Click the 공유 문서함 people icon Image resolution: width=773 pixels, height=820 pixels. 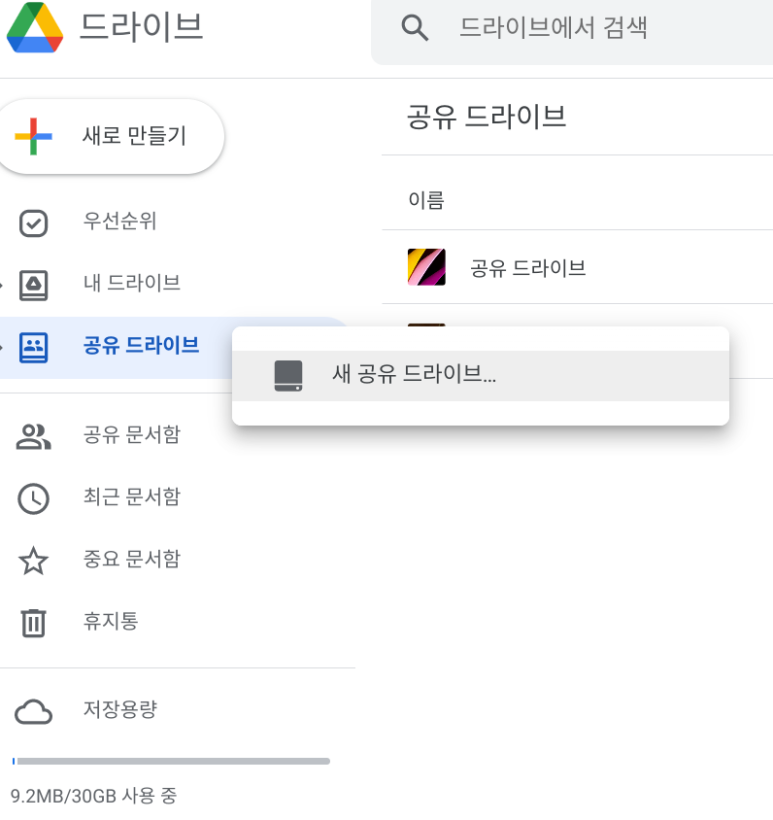click(x=33, y=437)
